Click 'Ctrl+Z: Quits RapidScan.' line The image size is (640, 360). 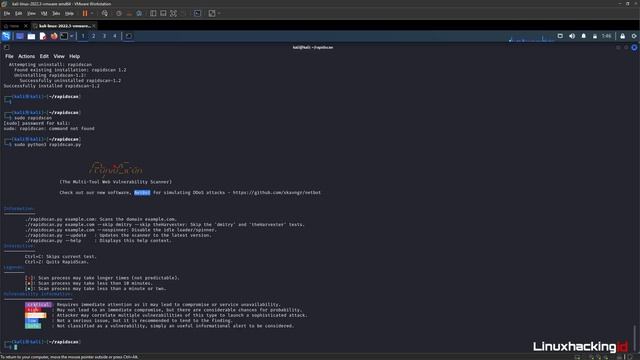tap(56, 262)
